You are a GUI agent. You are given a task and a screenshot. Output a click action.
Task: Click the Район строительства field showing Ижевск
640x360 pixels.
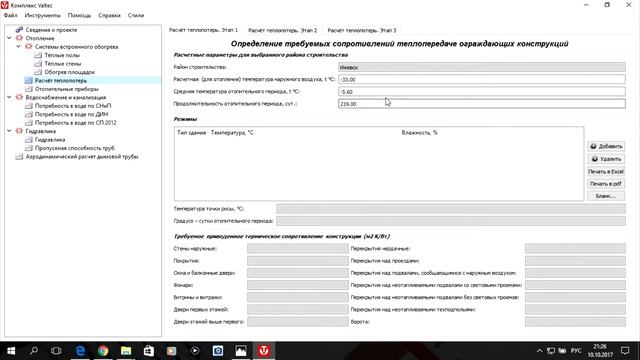click(482, 67)
